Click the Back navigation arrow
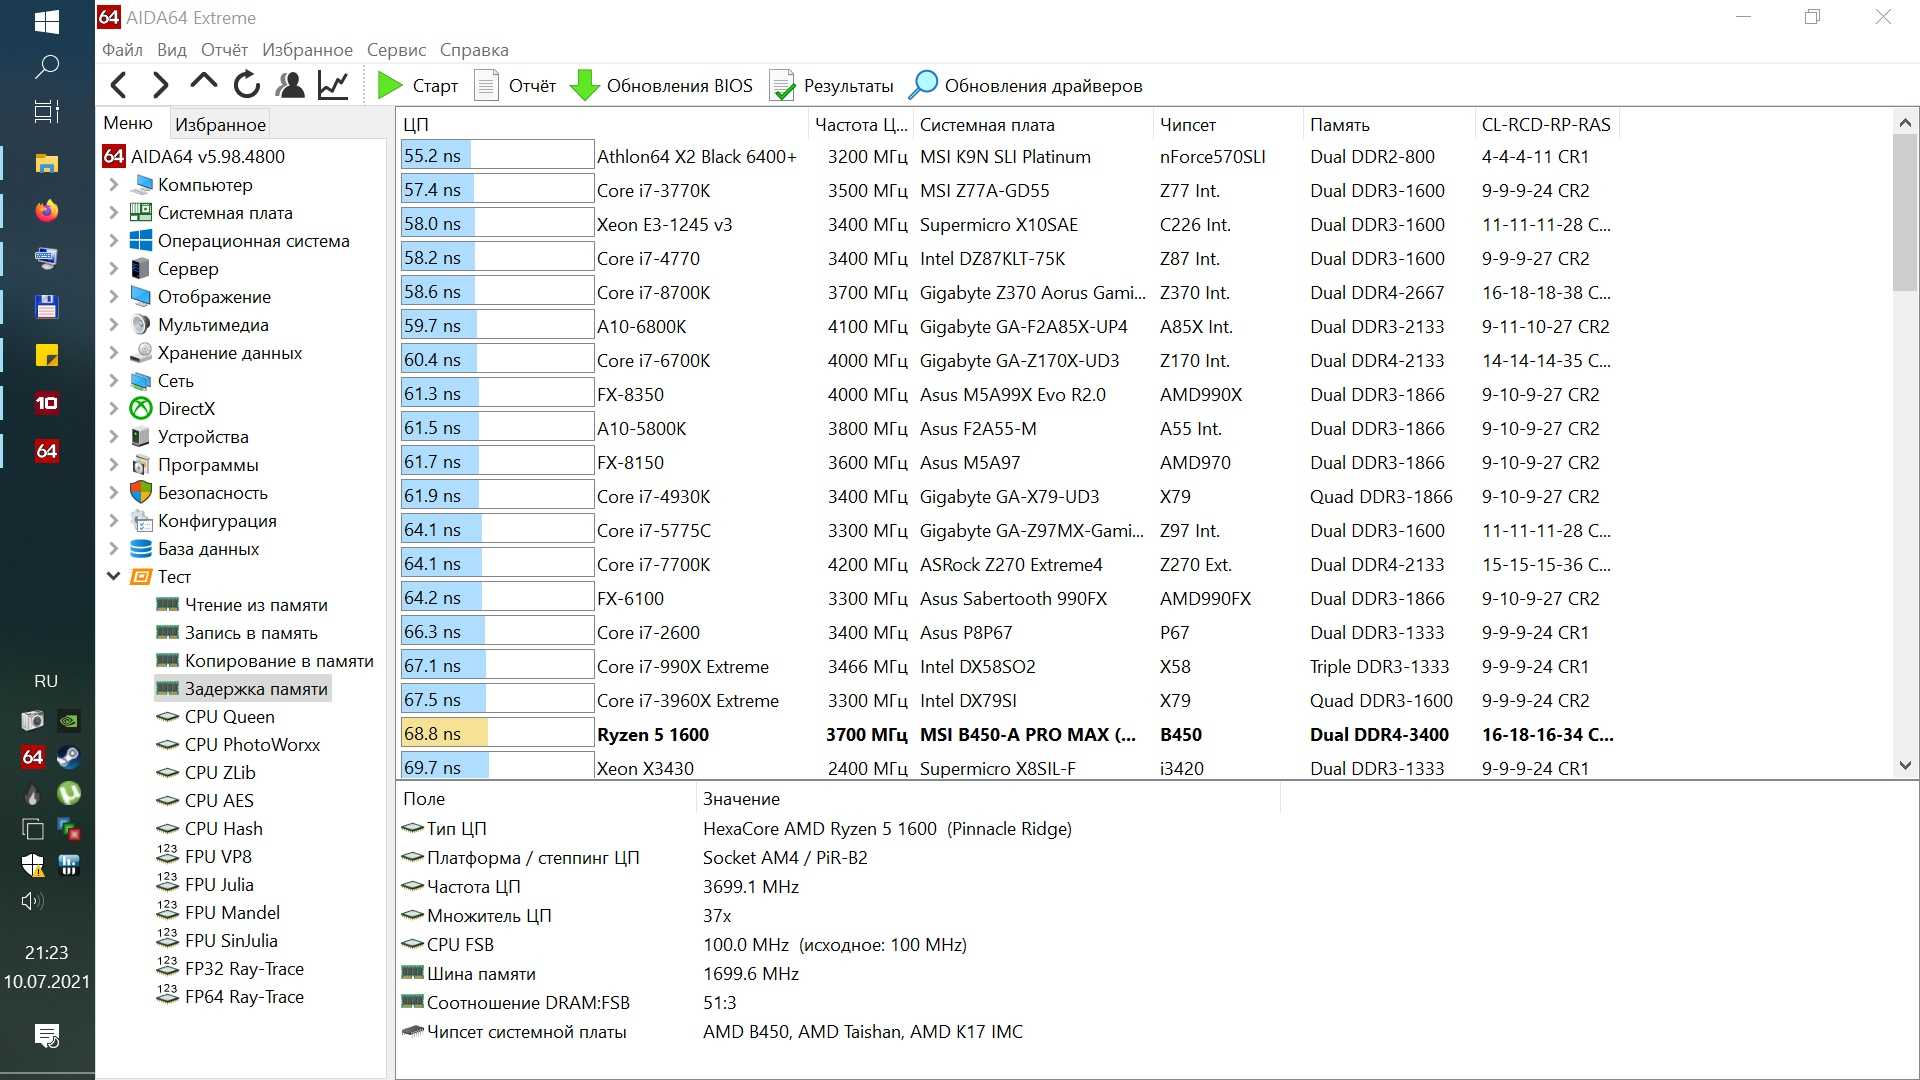The image size is (1920, 1080). point(119,86)
